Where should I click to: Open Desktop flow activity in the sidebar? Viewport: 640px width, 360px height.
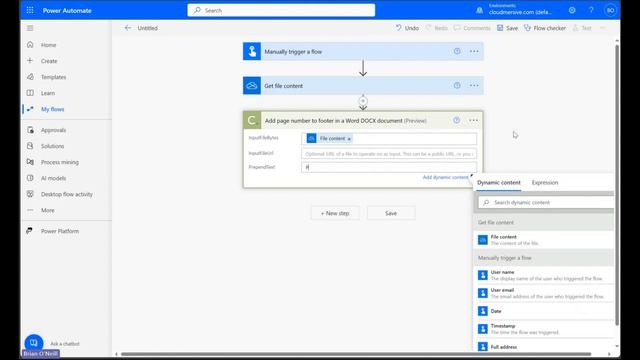click(x=67, y=194)
